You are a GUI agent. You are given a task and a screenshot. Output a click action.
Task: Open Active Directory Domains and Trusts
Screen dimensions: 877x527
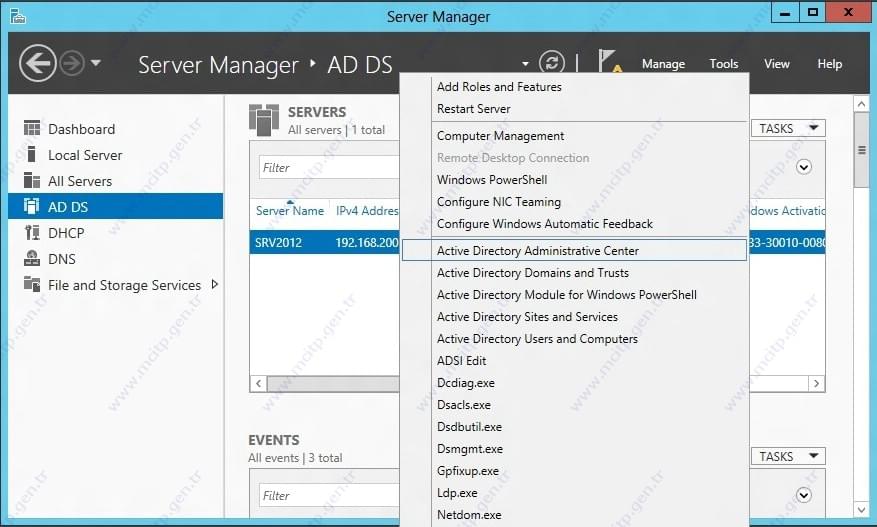coord(532,273)
